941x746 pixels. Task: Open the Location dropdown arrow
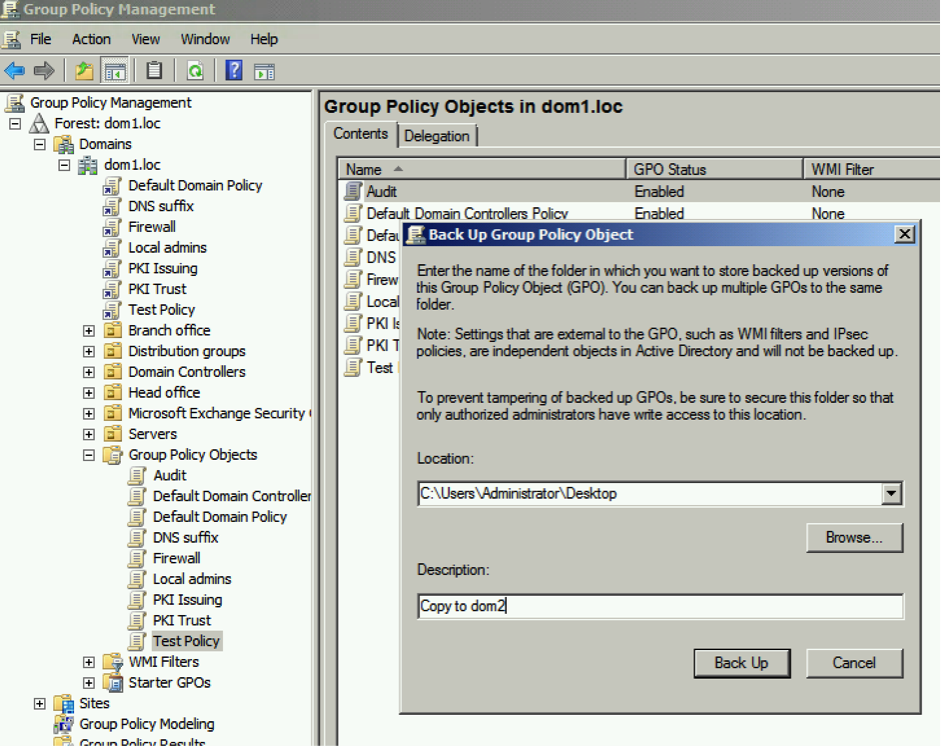click(892, 494)
